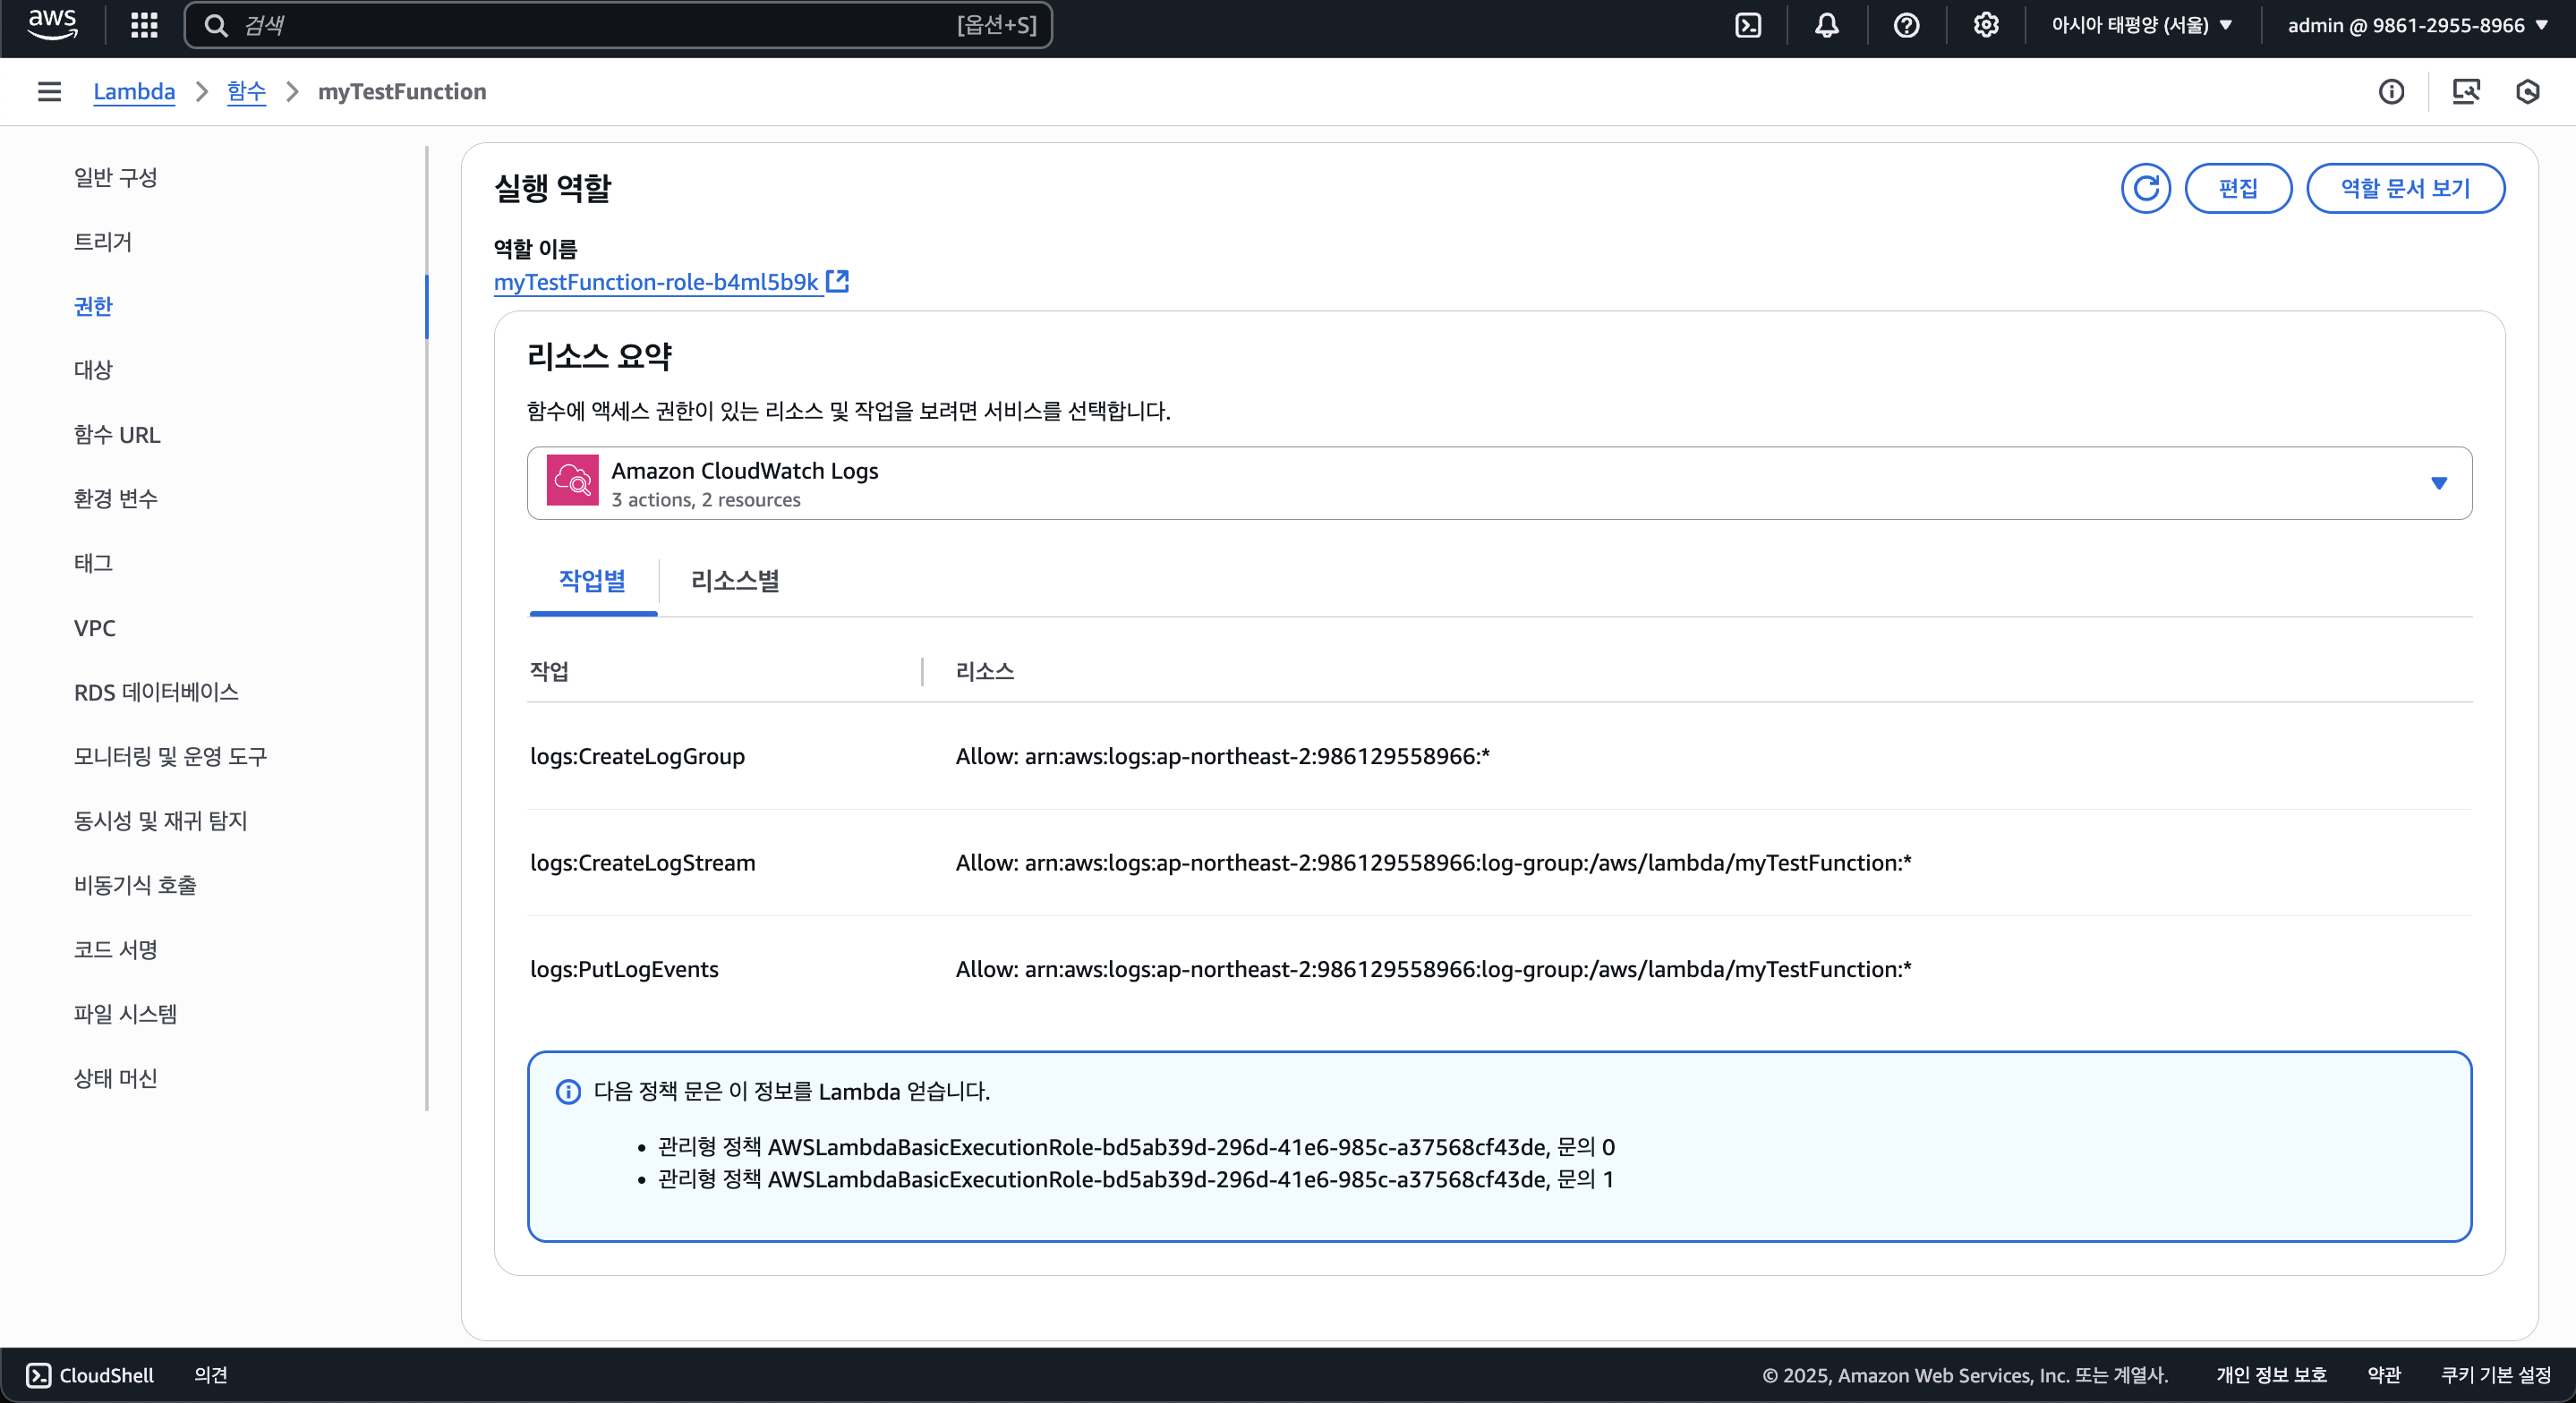Open CloudShell icon in top bar
Viewport: 2576px width, 1403px height.
tap(1748, 25)
